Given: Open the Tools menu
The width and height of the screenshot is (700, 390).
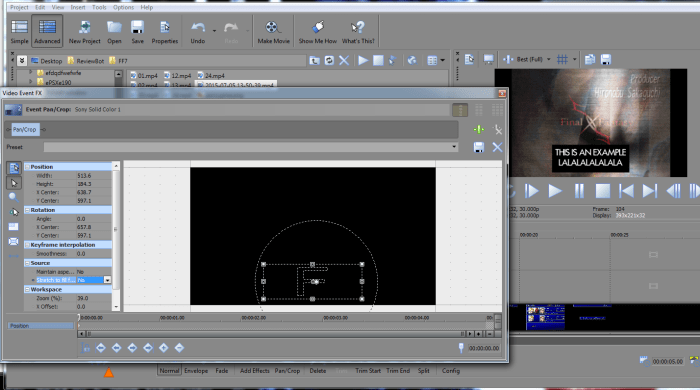Looking at the screenshot, I should coord(99,7).
